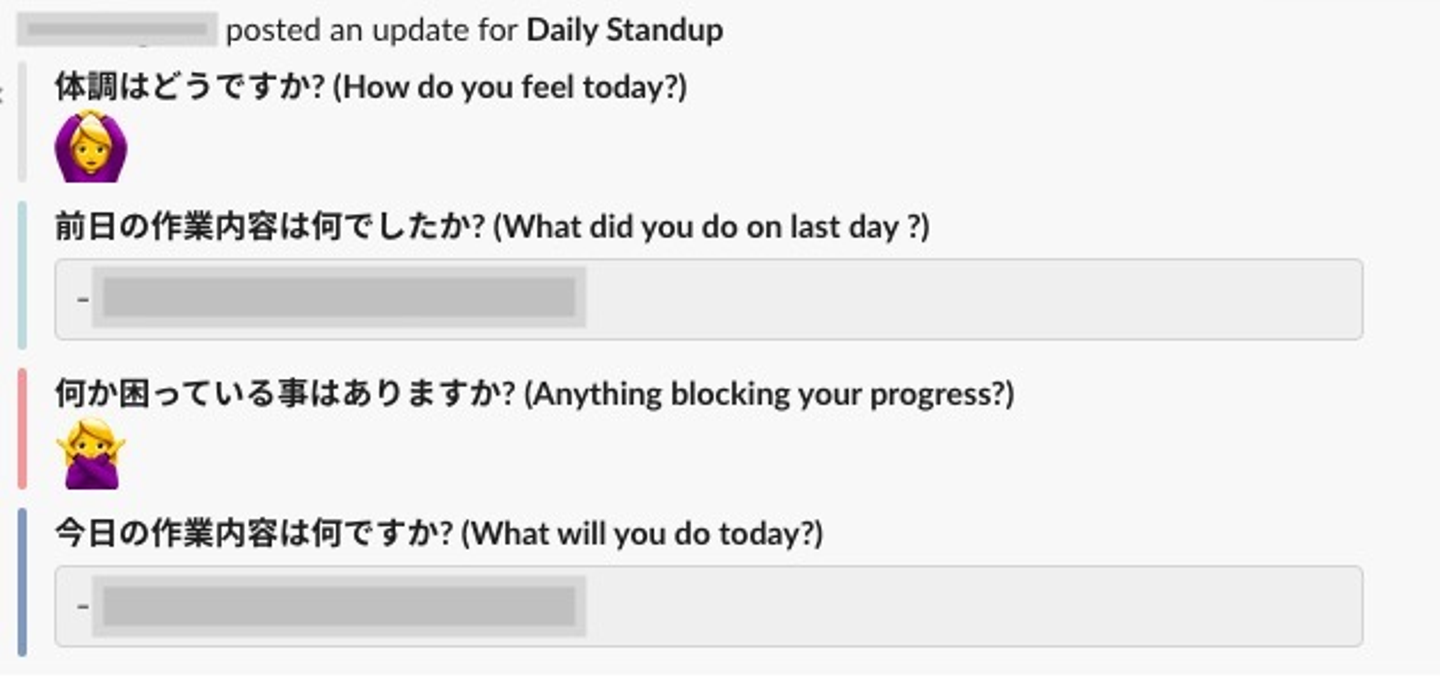1440x678 pixels.
Task: Select the heading 前日の作業内容は何でしたか?
Action: [x=271, y=227]
